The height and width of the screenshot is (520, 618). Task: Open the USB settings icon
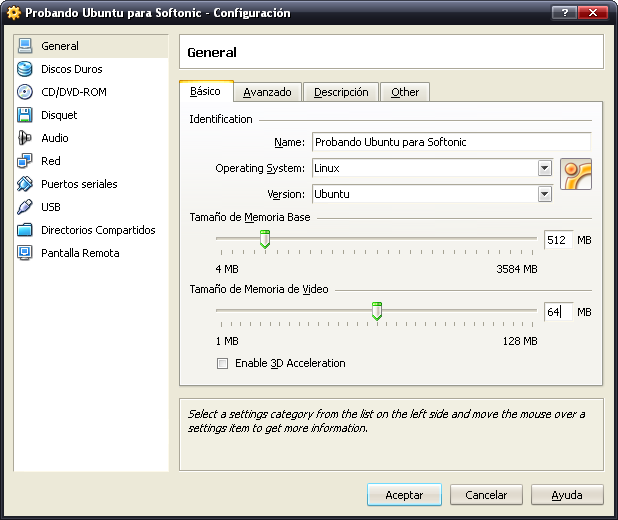click(25, 207)
